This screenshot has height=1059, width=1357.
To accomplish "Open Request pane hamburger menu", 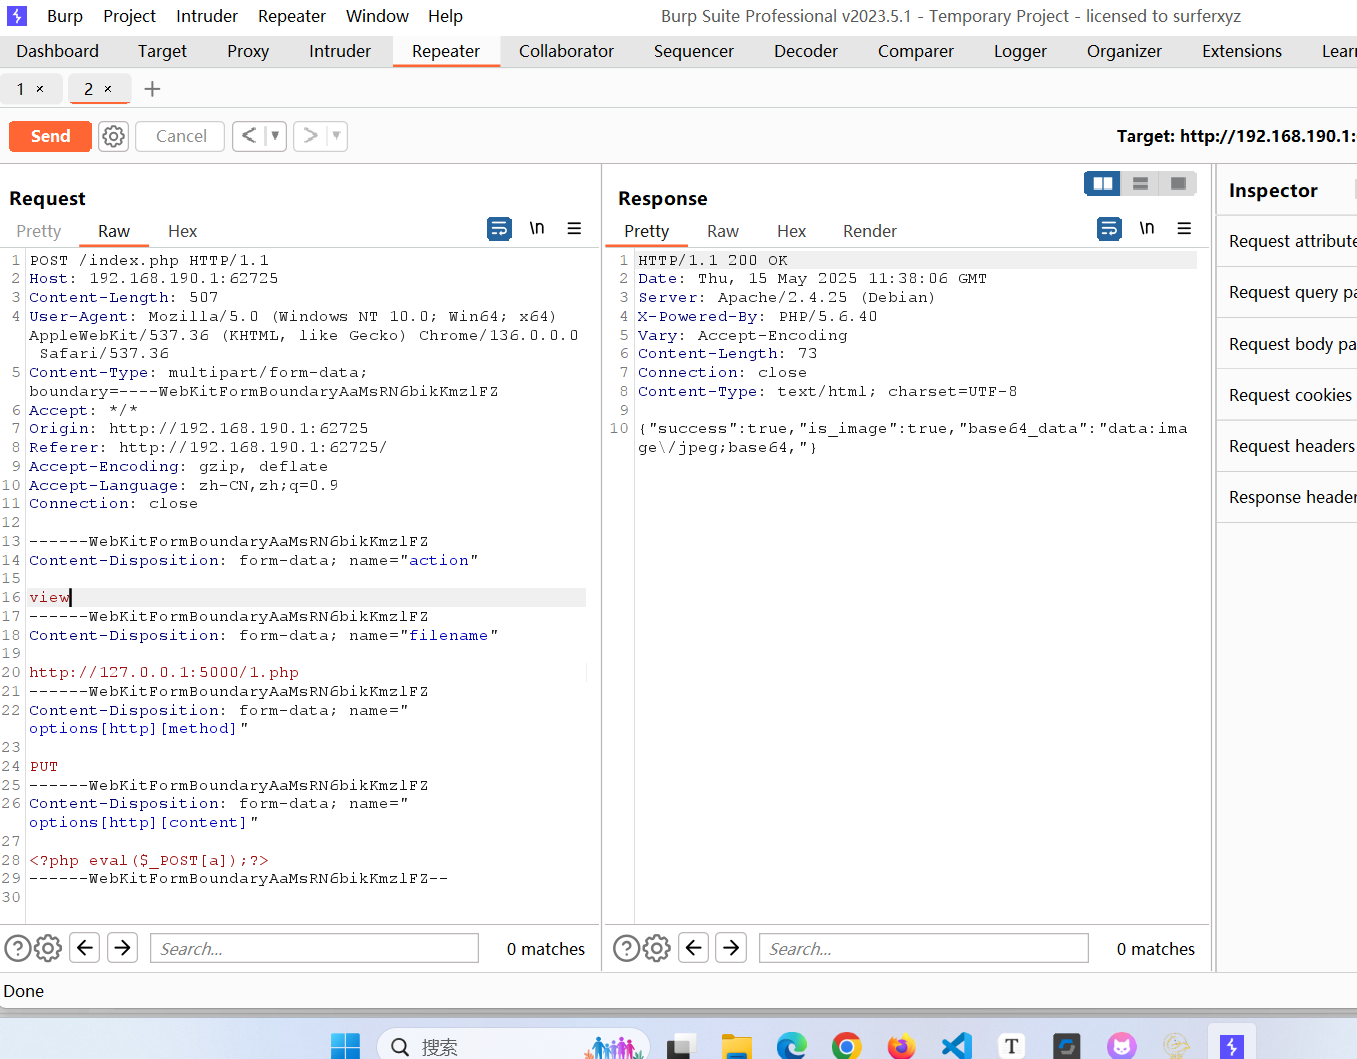I will [574, 229].
